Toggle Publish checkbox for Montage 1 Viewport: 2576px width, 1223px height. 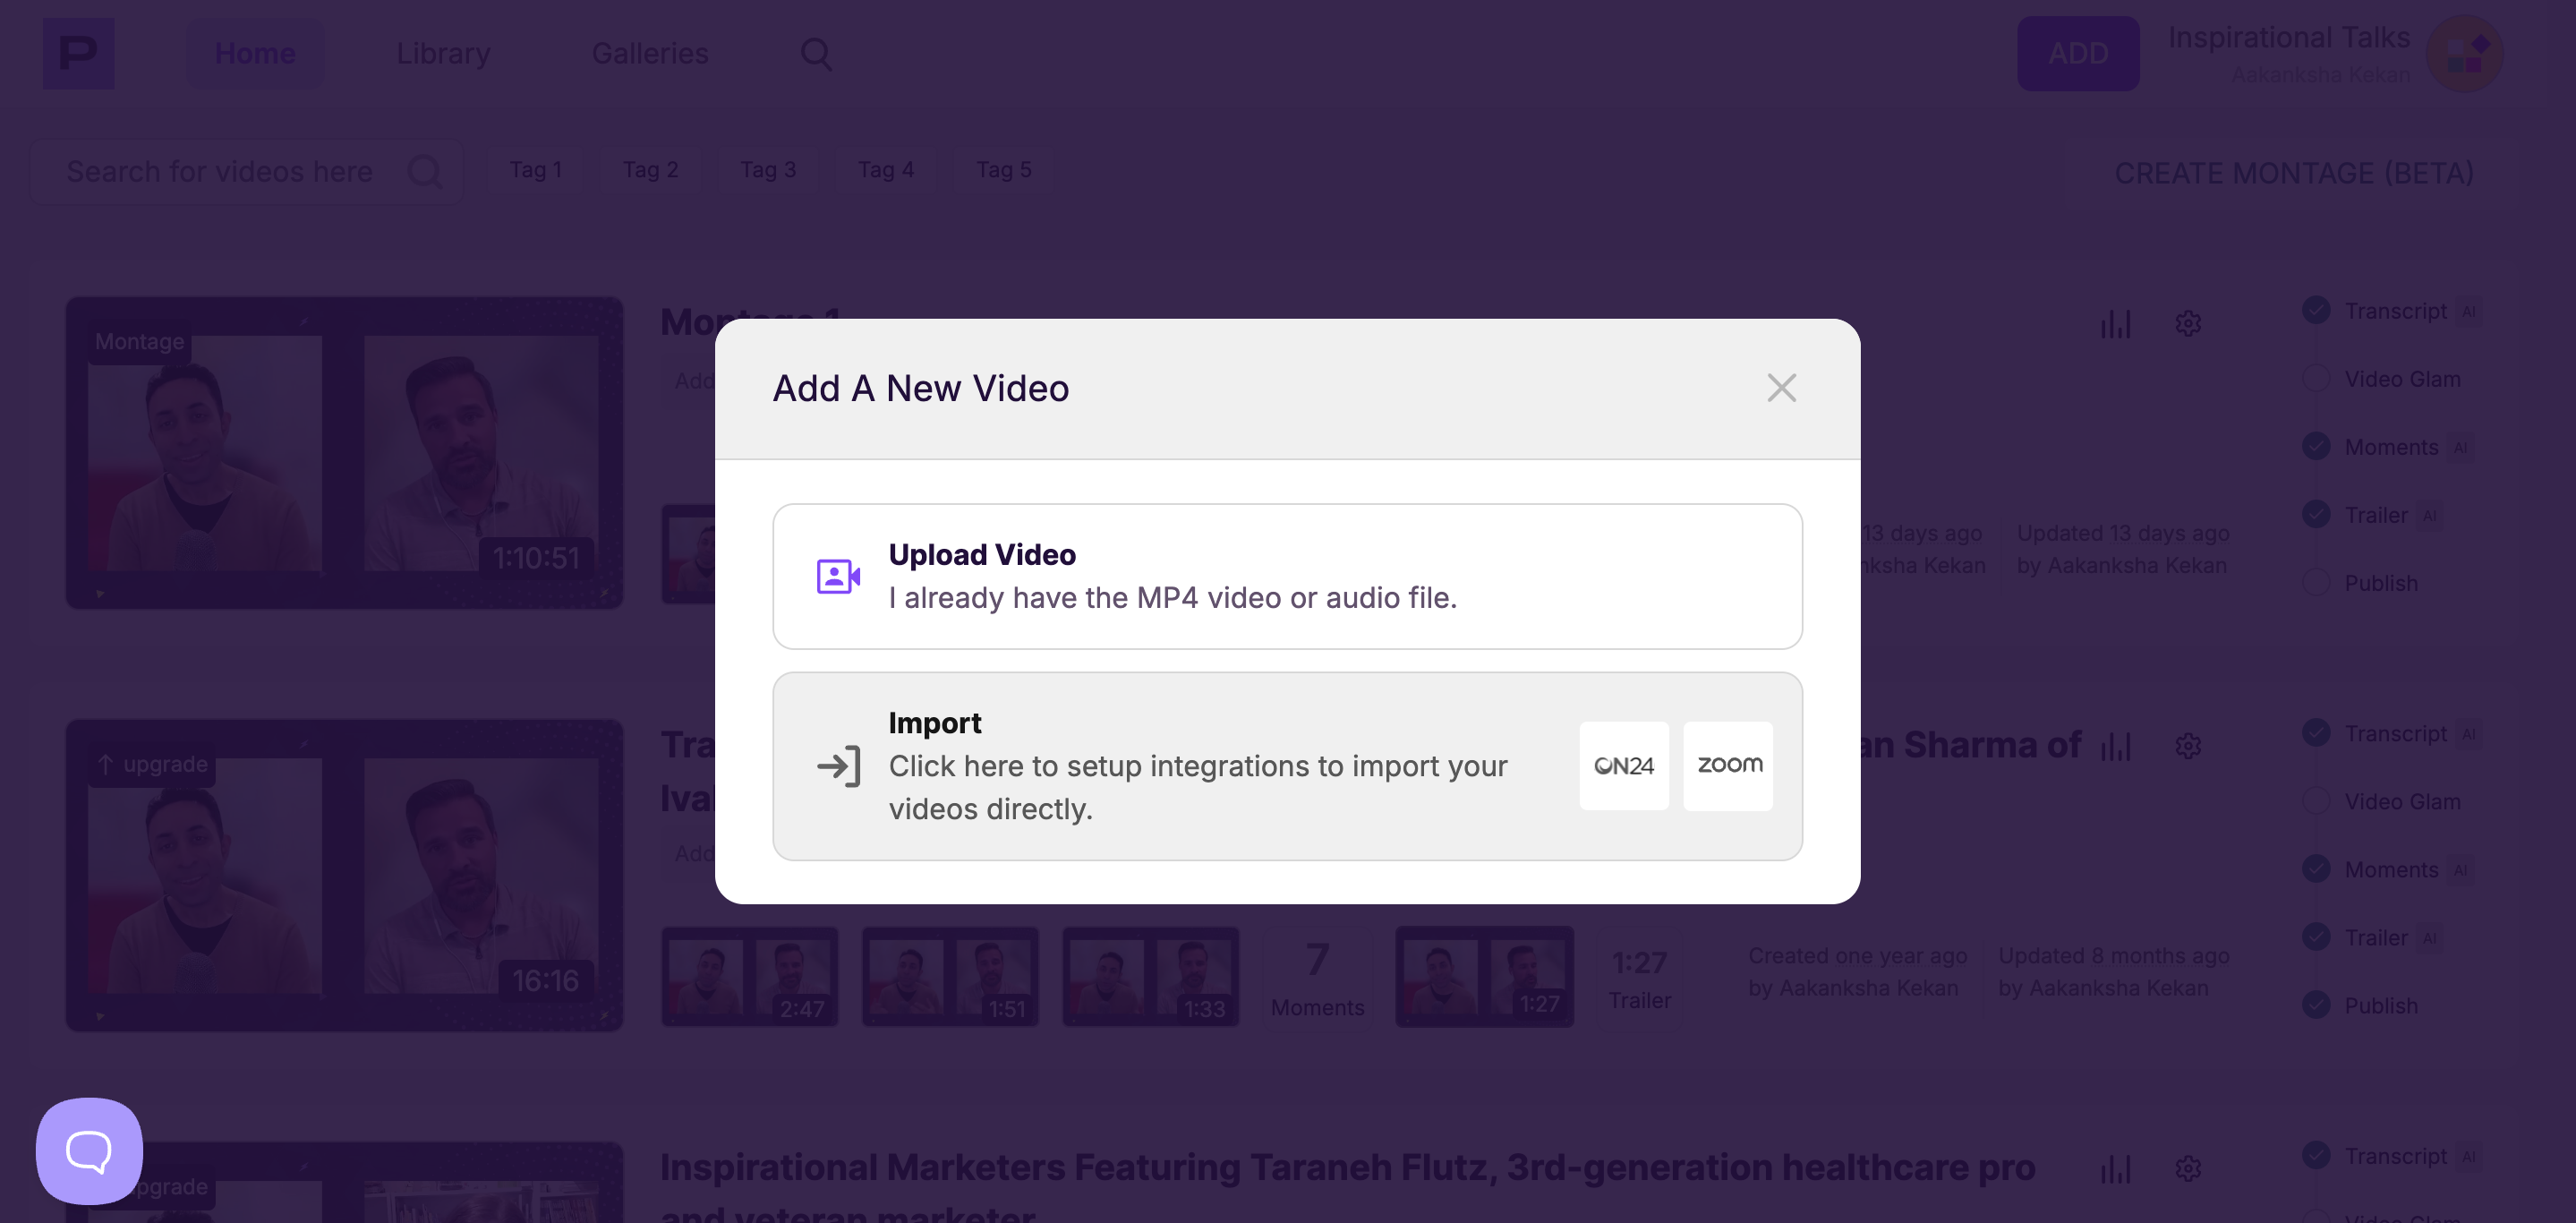pos(2316,583)
